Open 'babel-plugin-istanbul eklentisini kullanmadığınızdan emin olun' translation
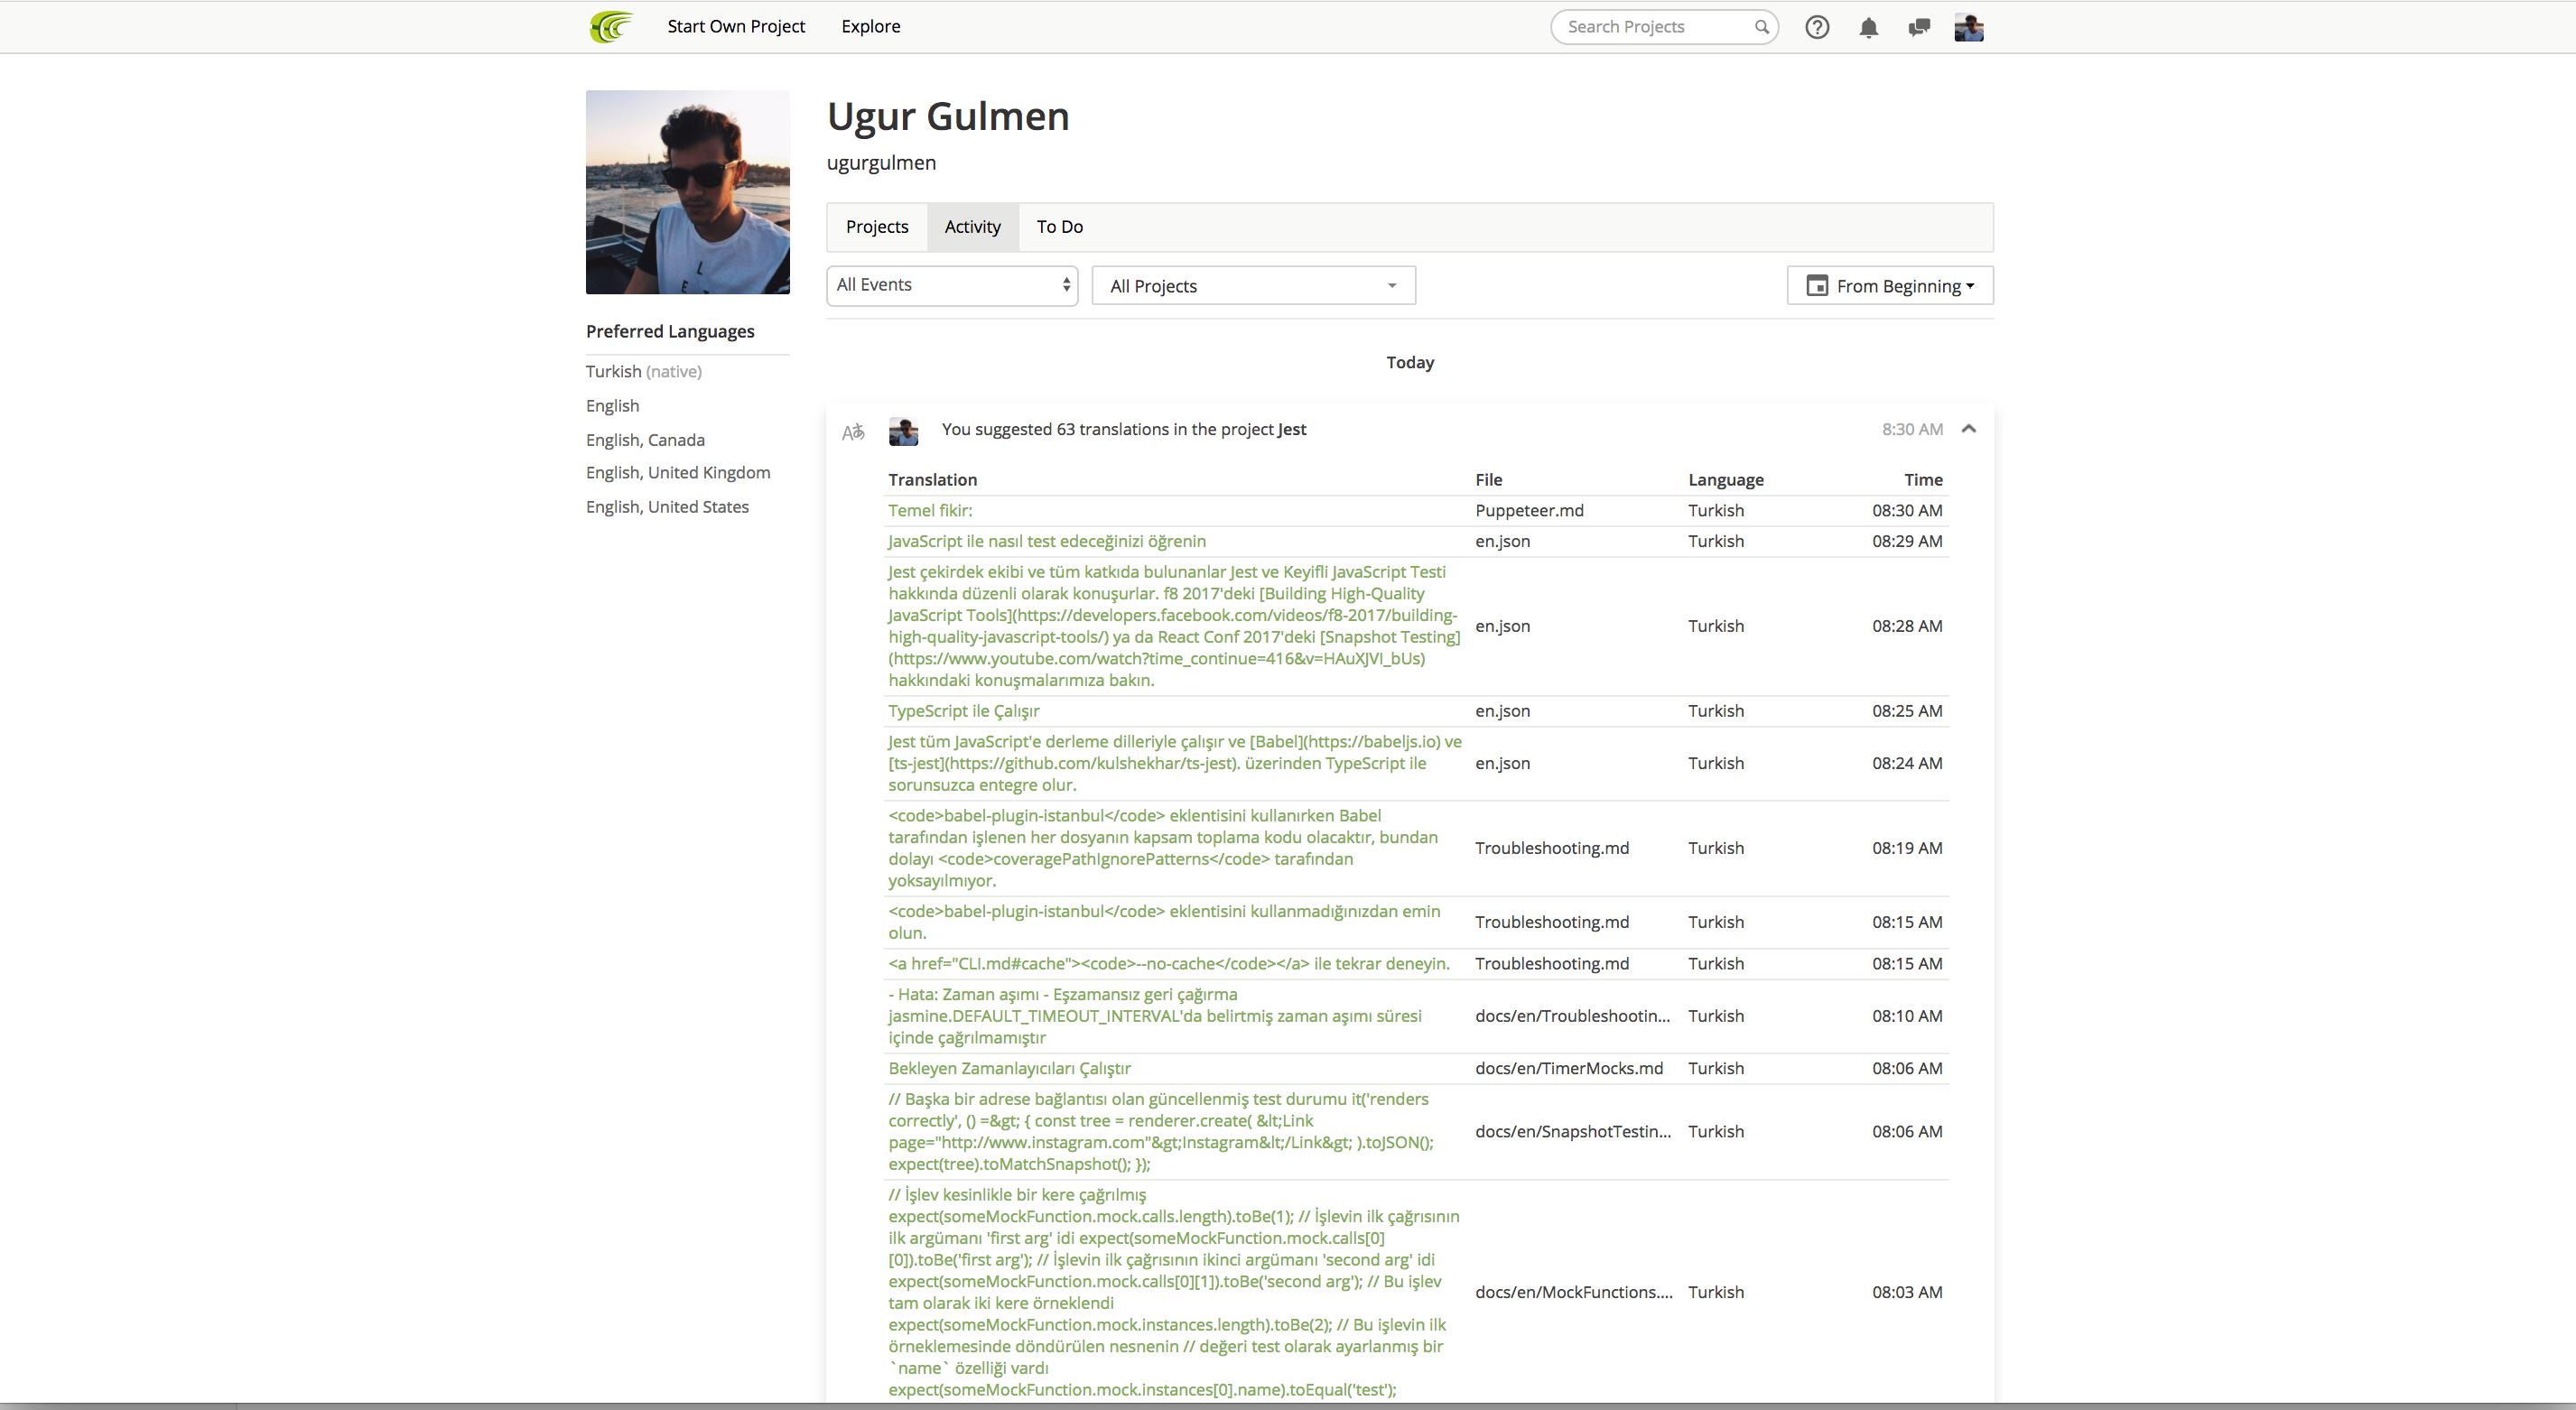Viewport: 2576px width, 1410px height. (1165, 922)
